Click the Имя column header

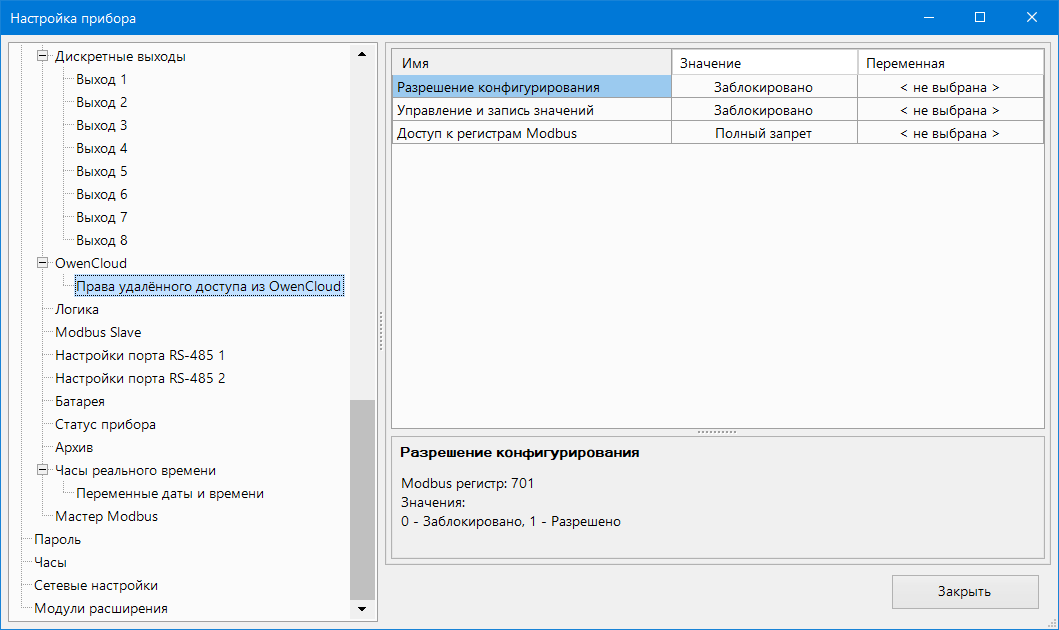(531, 64)
